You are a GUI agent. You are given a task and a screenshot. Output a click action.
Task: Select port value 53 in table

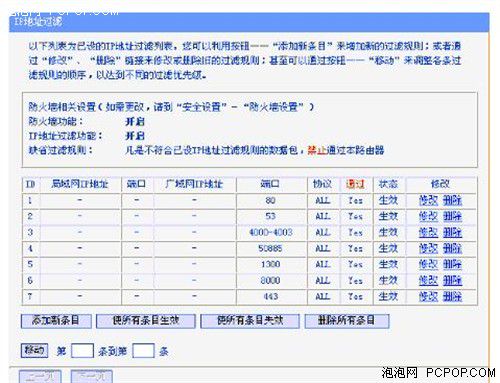(270, 216)
